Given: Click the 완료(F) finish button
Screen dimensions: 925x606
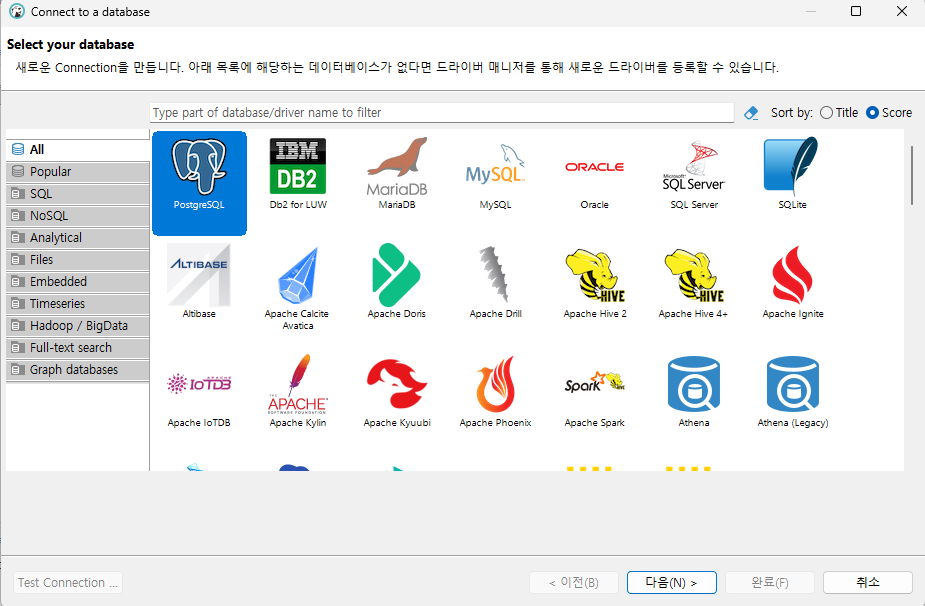Looking at the screenshot, I should click(x=770, y=582).
